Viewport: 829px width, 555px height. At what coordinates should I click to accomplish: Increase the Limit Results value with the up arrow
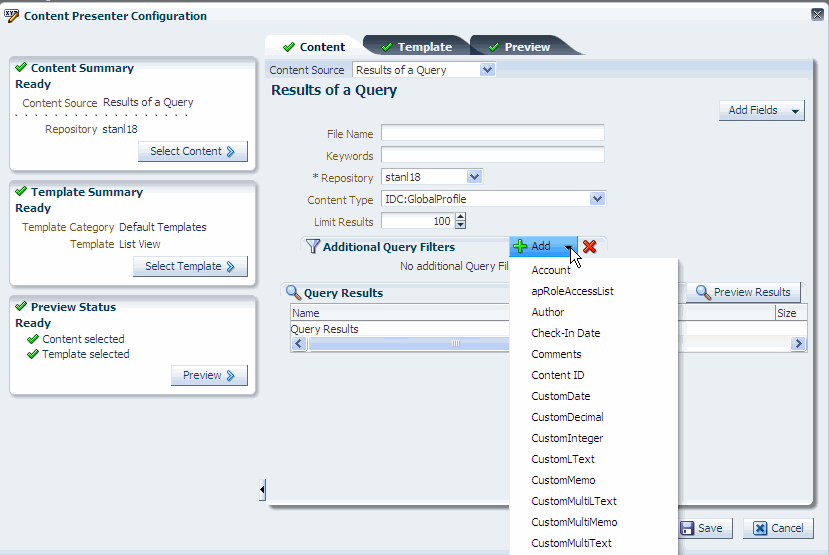pos(460,217)
